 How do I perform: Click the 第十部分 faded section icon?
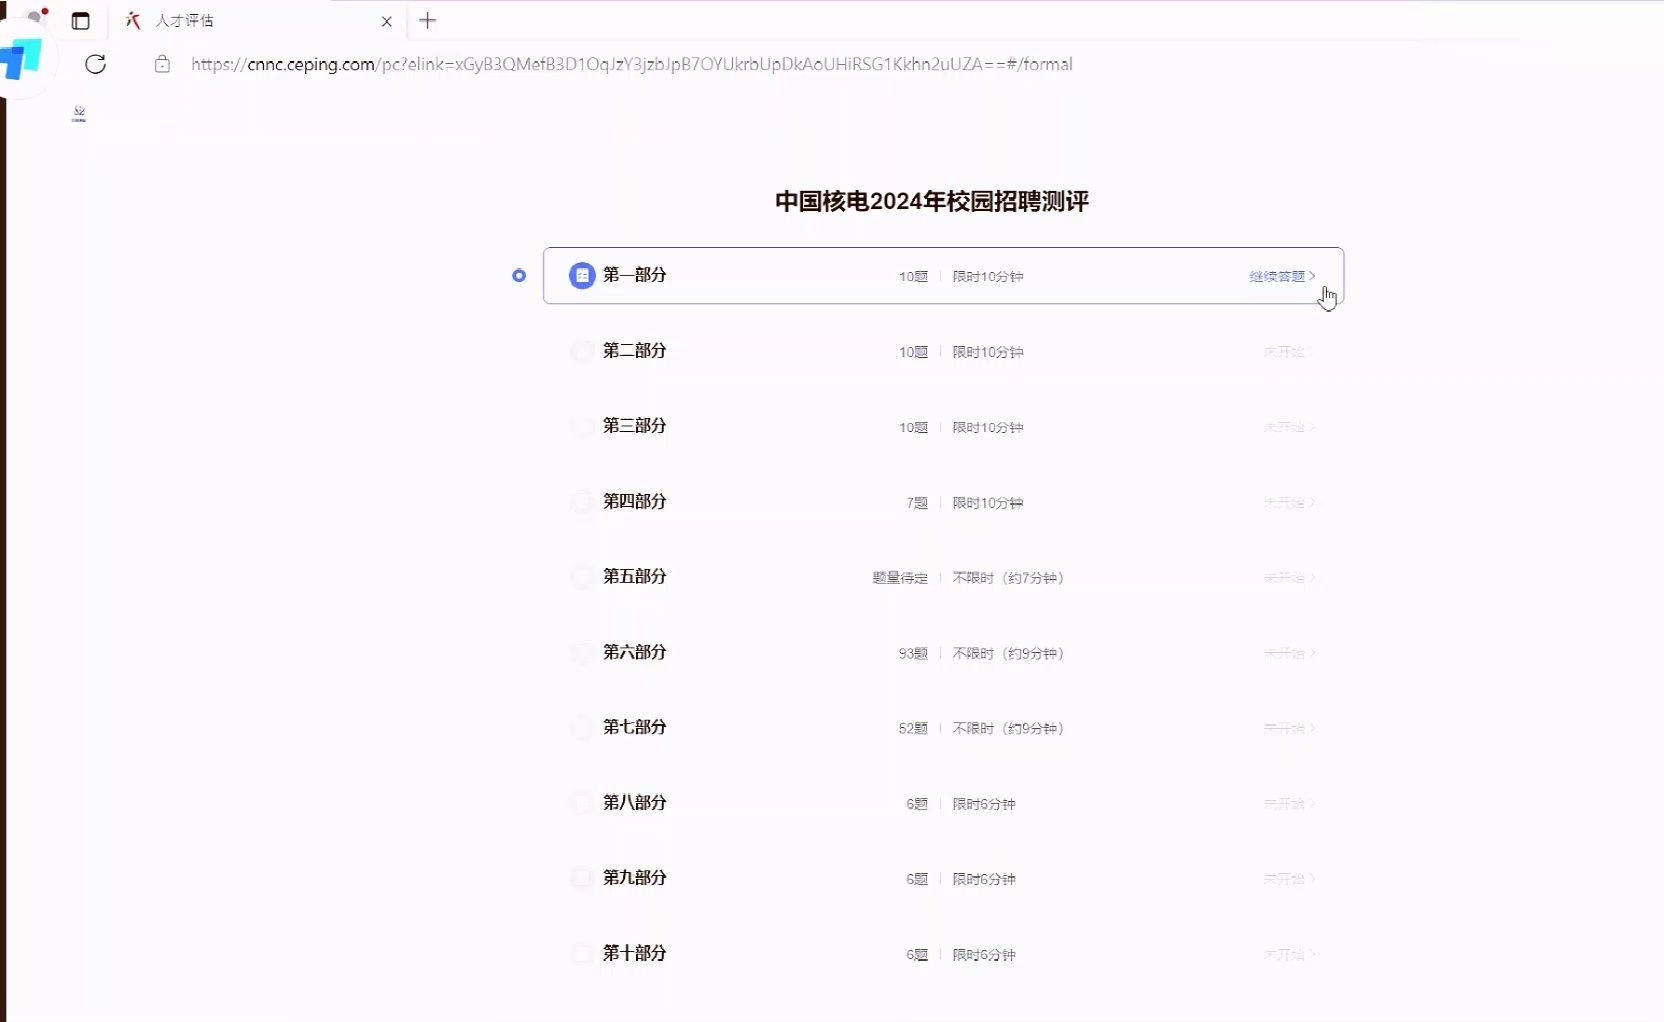point(582,954)
